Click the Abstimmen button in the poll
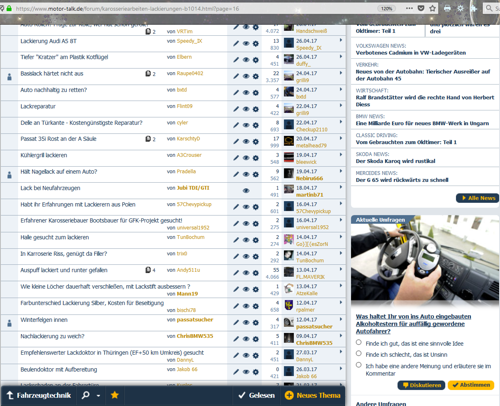This screenshot has width=500, height=406. [471, 385]
